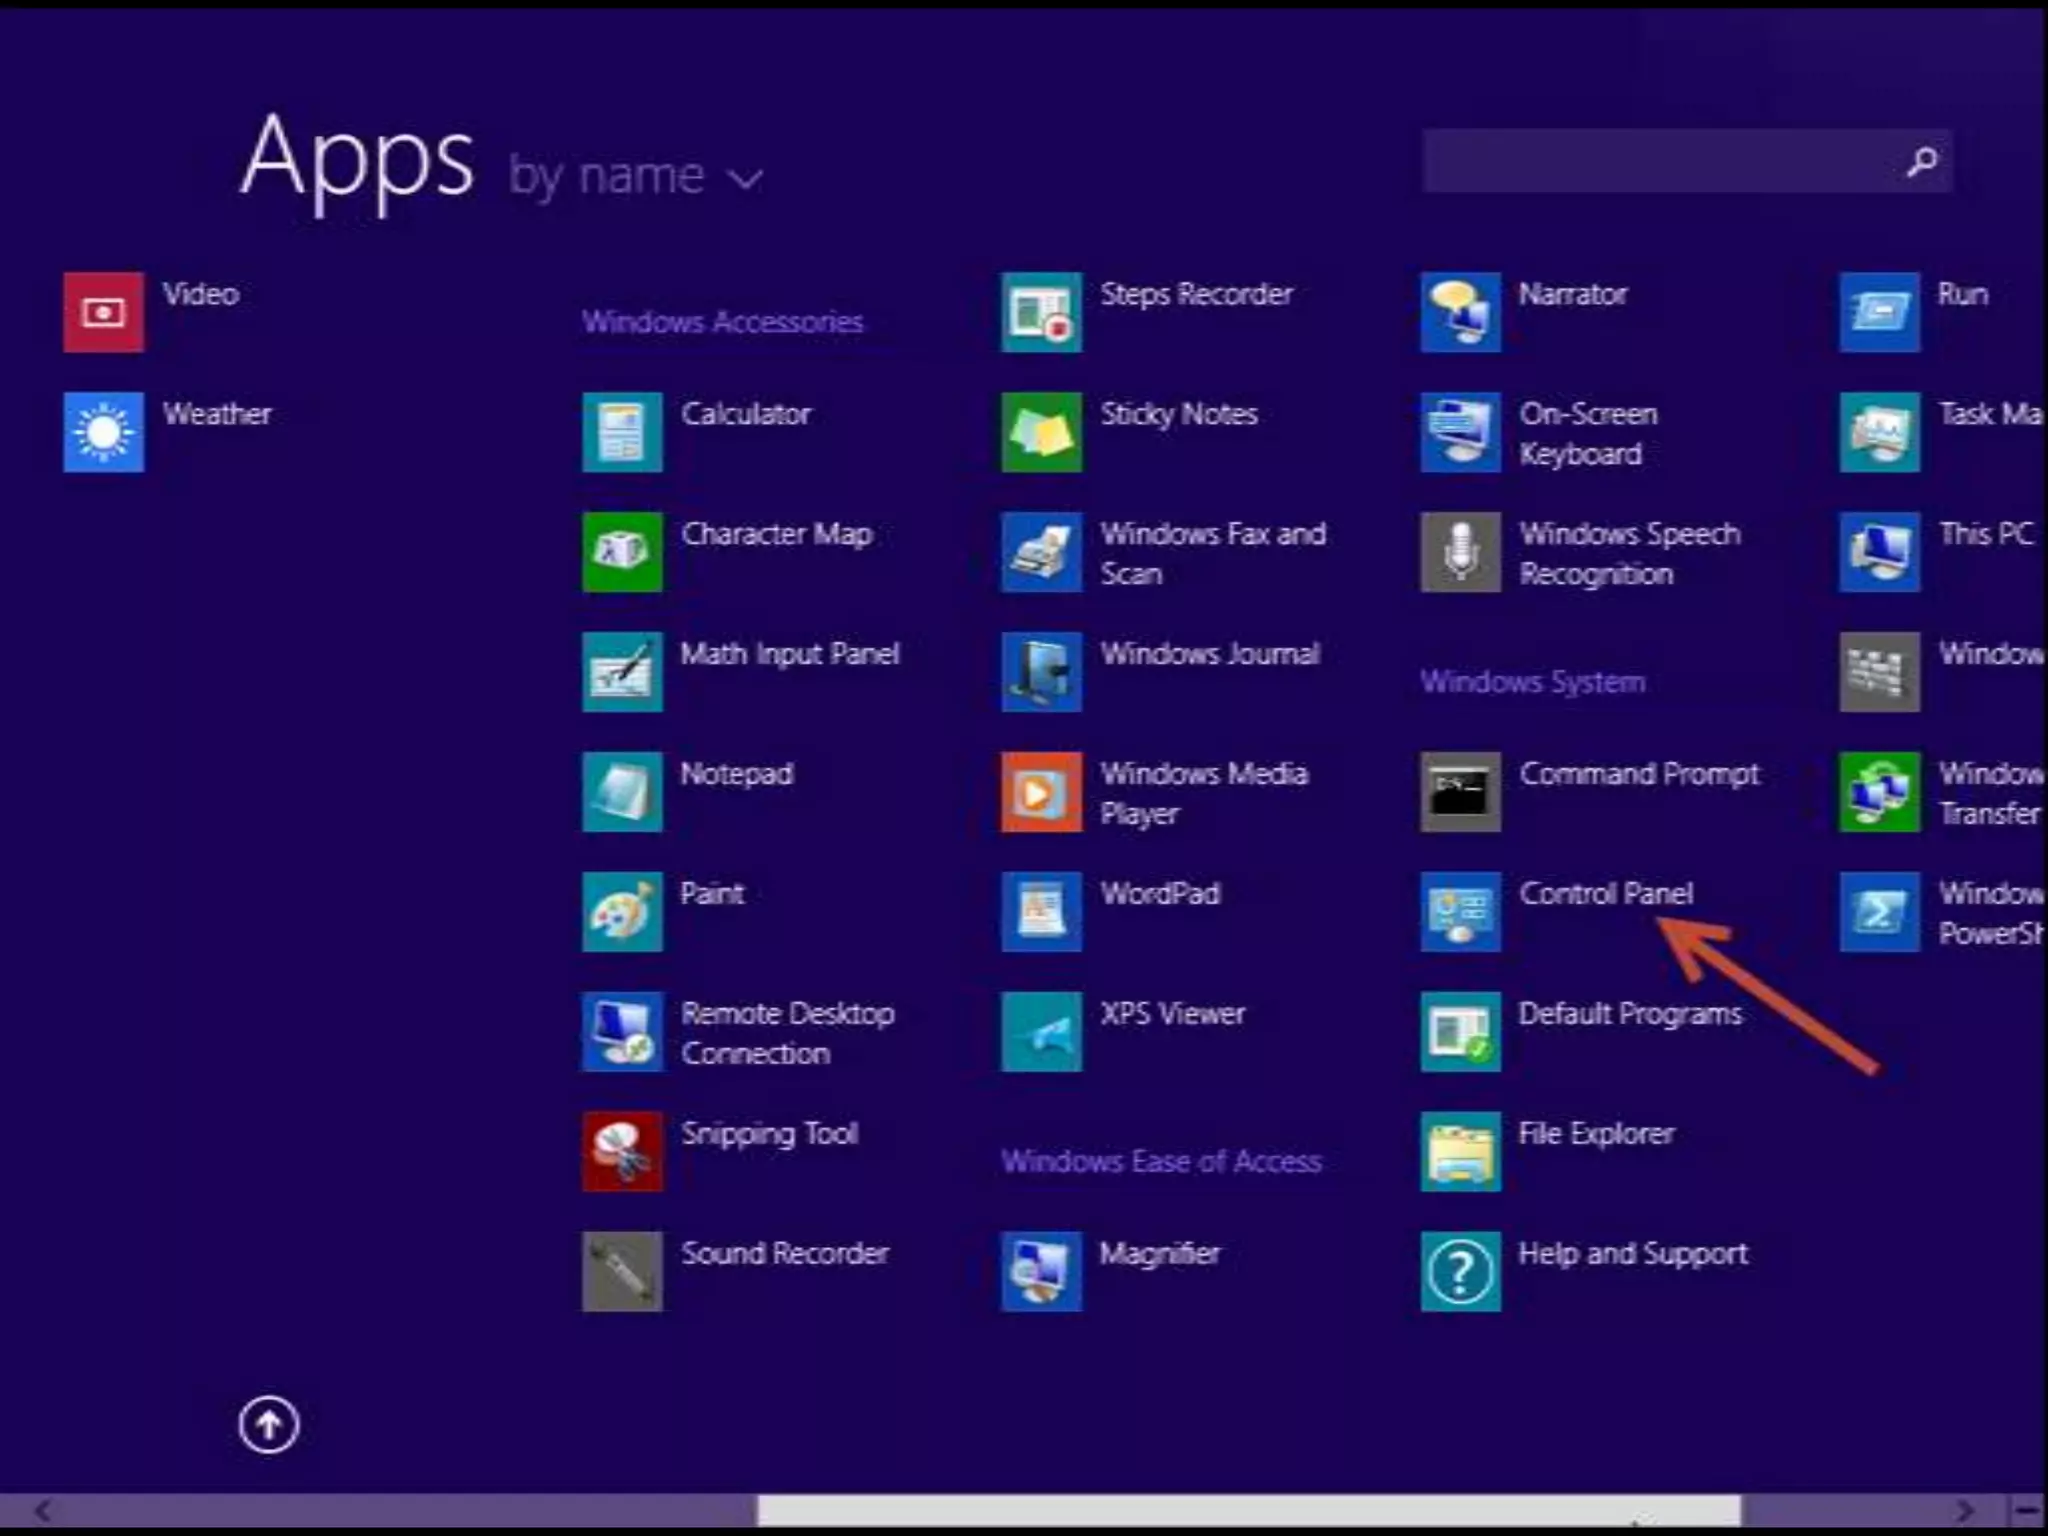
Task: Open the This PC icon
Action: pos(1879,552)
